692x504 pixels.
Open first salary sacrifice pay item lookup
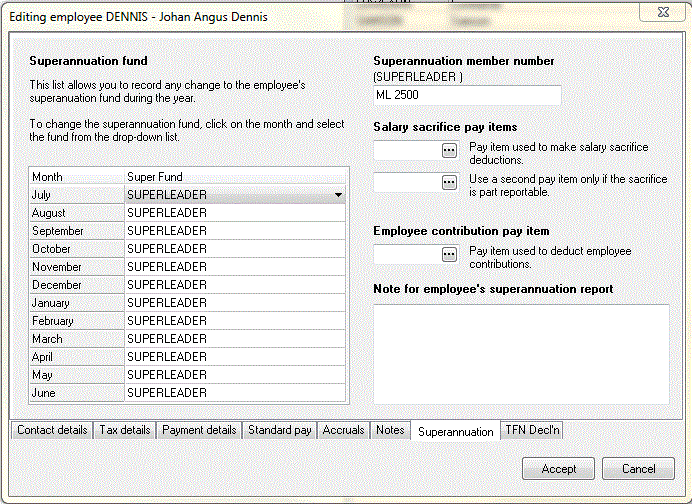[x=449, y=150]
